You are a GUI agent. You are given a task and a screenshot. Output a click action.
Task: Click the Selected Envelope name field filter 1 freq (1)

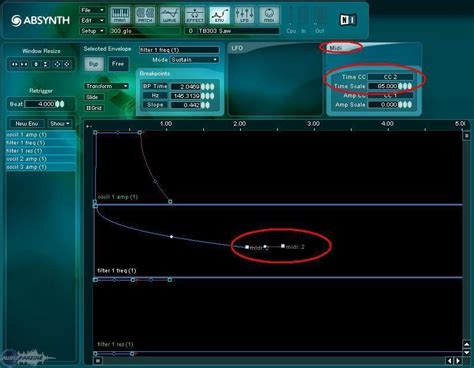[x=179, y=50]
